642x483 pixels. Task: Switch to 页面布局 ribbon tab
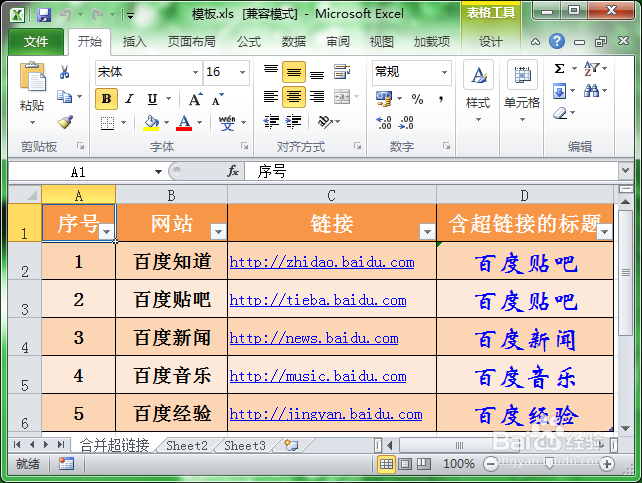point(192,41)
